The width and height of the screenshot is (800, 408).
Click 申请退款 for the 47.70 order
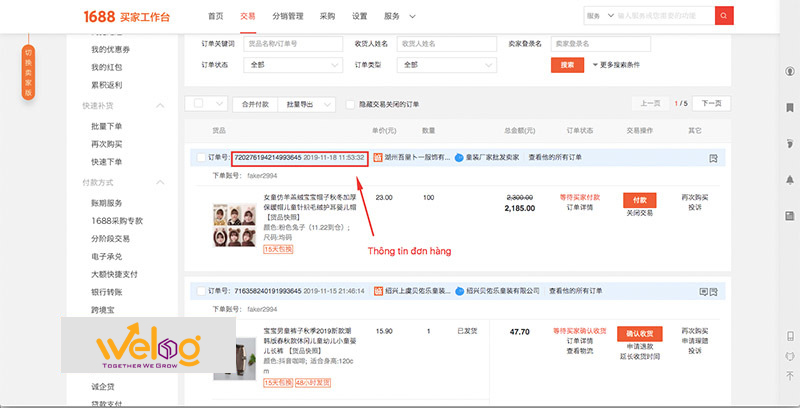[x=640, y=346]
